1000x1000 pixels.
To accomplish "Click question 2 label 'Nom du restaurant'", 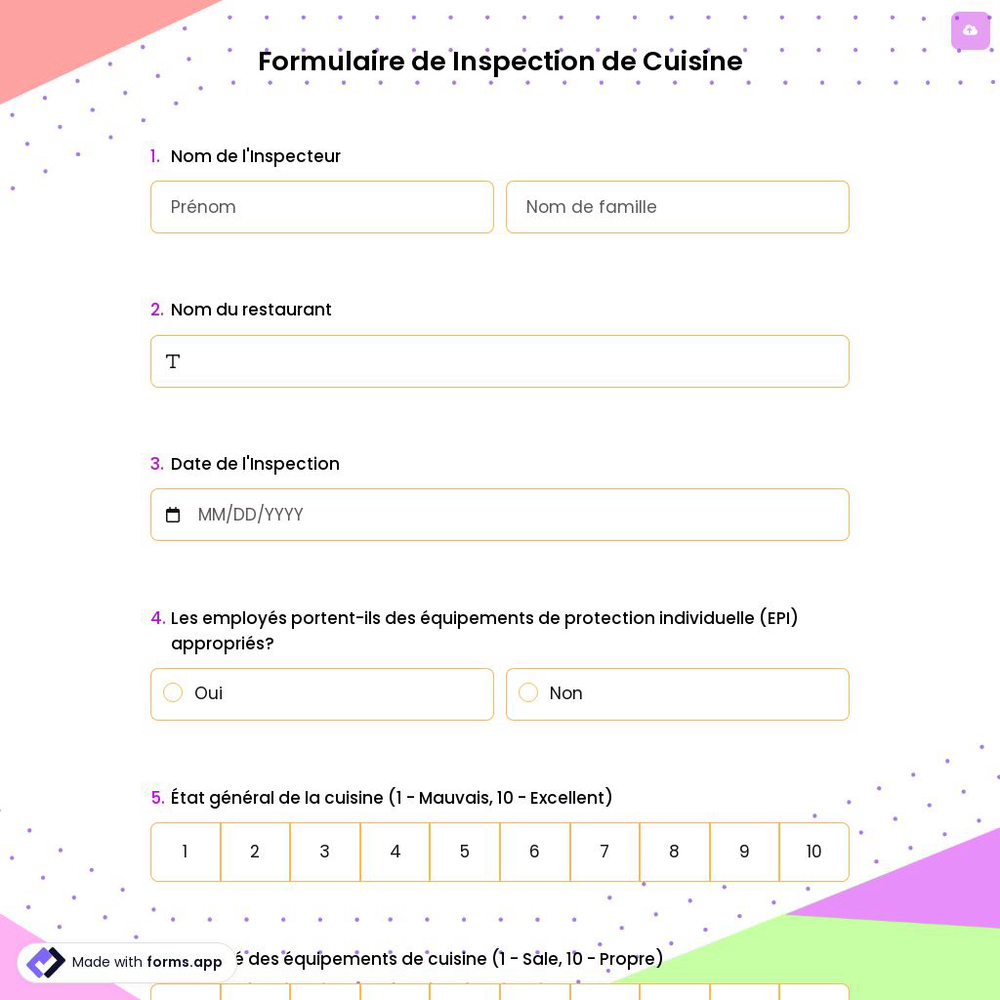I will coord(251,309).
